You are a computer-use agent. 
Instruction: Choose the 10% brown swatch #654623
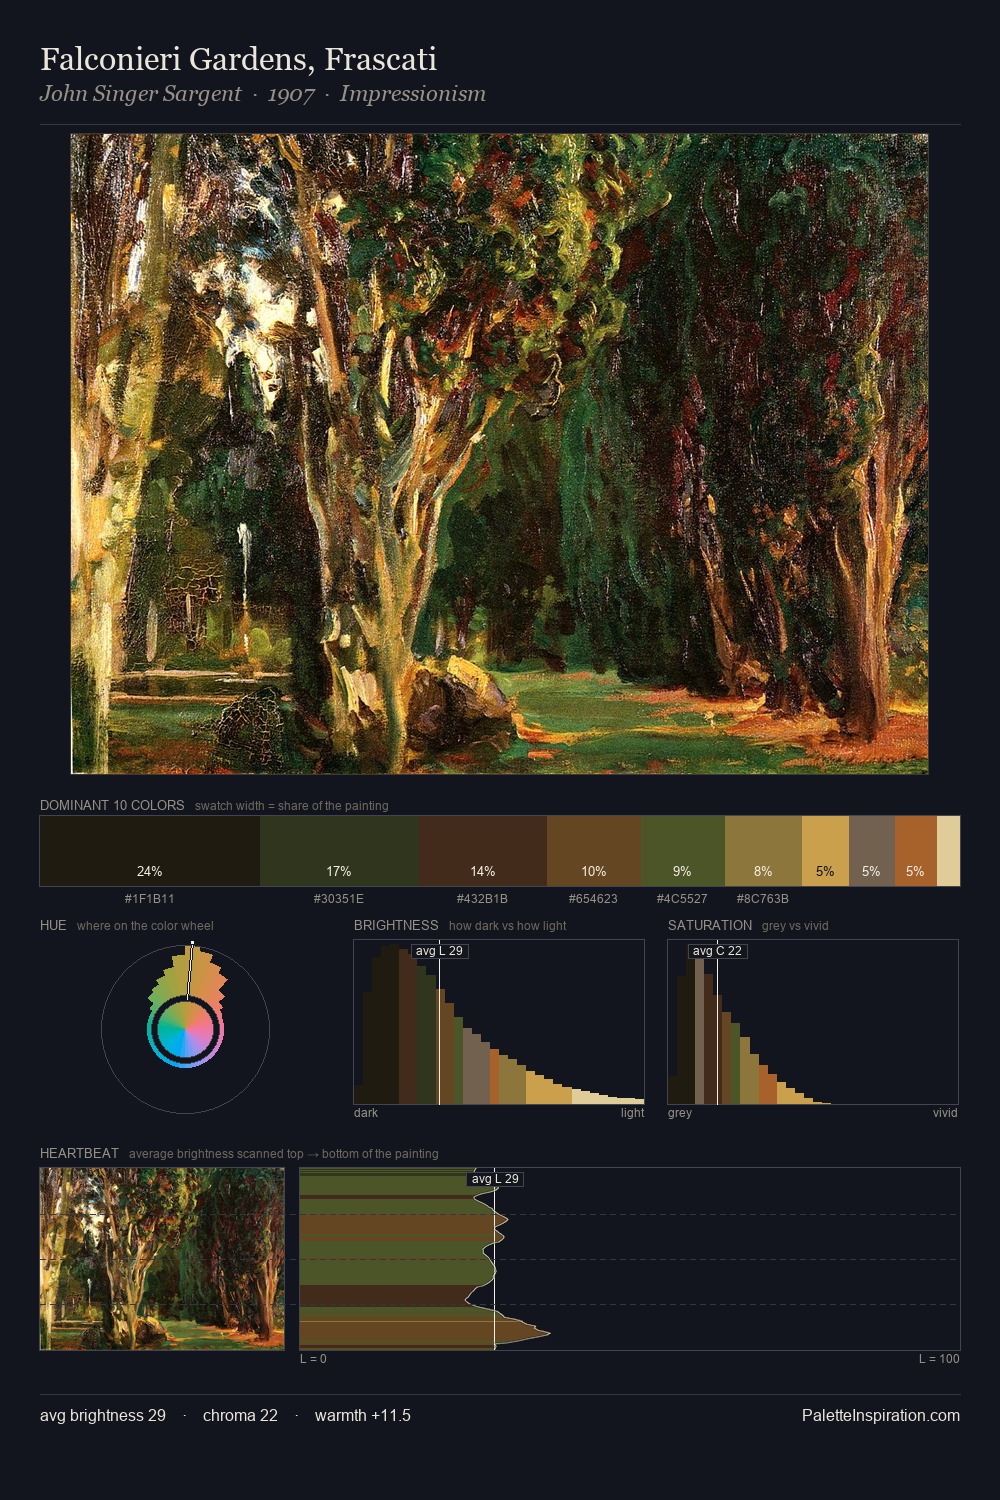click(594, 851)
